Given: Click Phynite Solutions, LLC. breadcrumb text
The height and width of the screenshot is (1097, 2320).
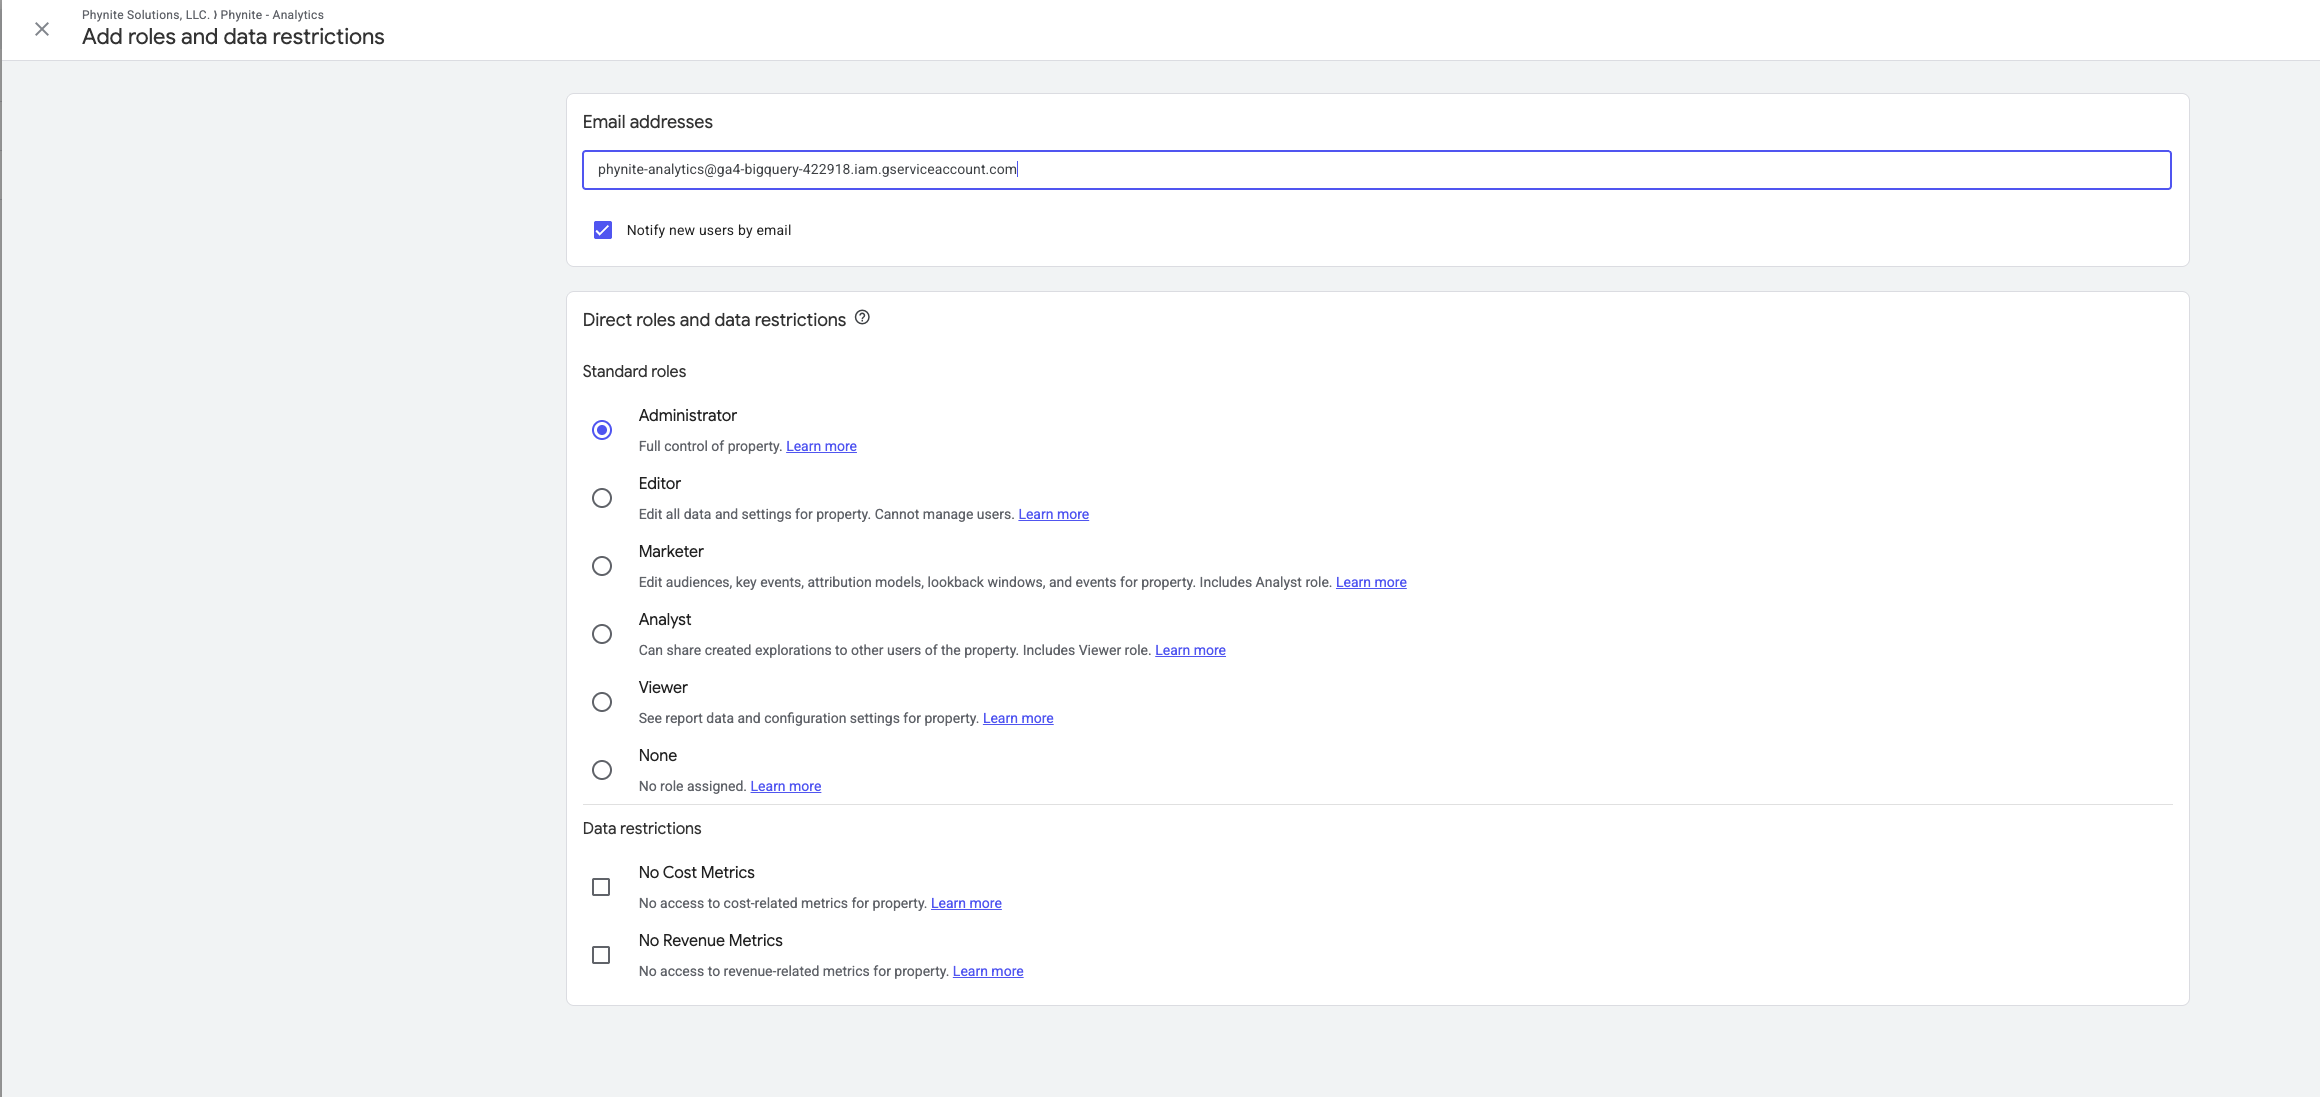Looking at the screenshot, I should pos(146,15).
